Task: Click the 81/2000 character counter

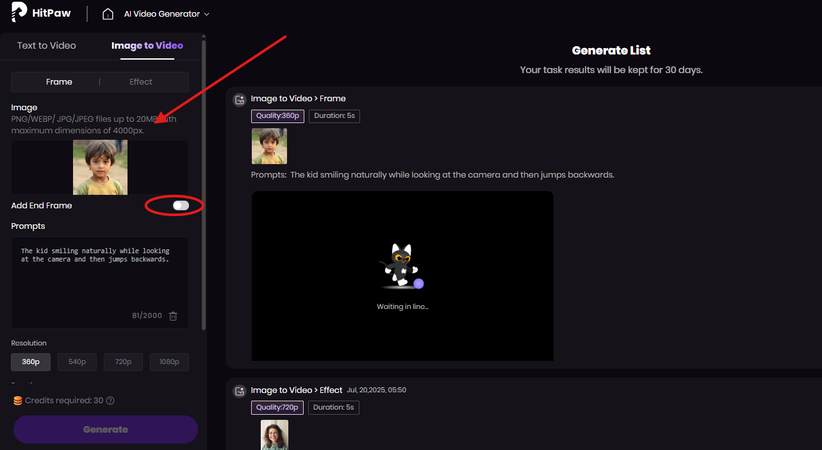Action: pos(147,316)
